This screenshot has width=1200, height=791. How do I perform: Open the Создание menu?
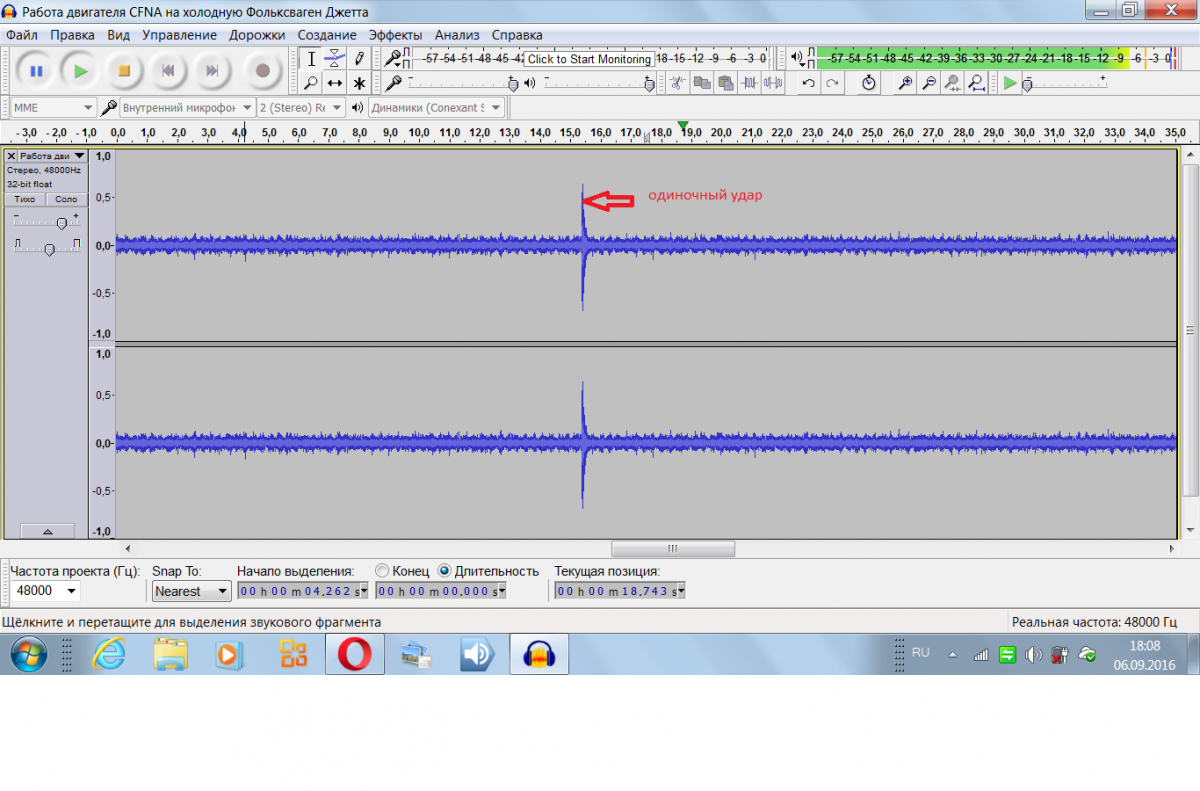328,35
